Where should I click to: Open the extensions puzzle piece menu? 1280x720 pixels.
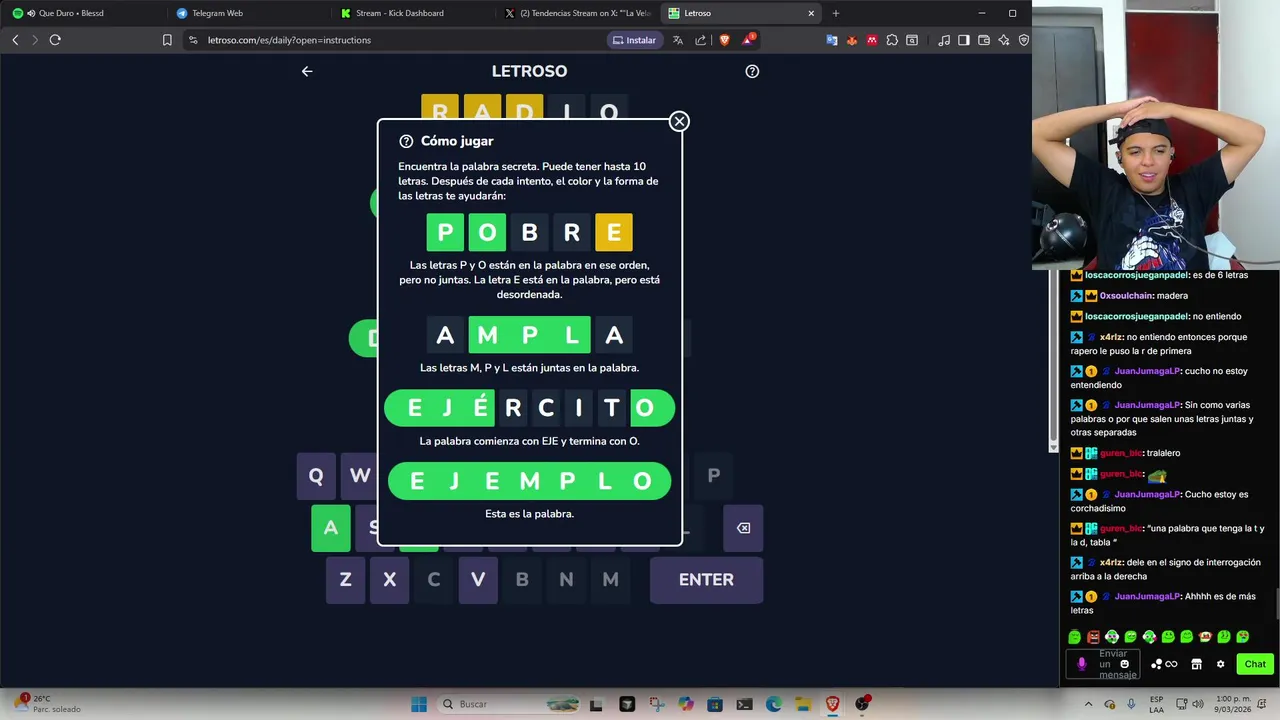point(892,40)
